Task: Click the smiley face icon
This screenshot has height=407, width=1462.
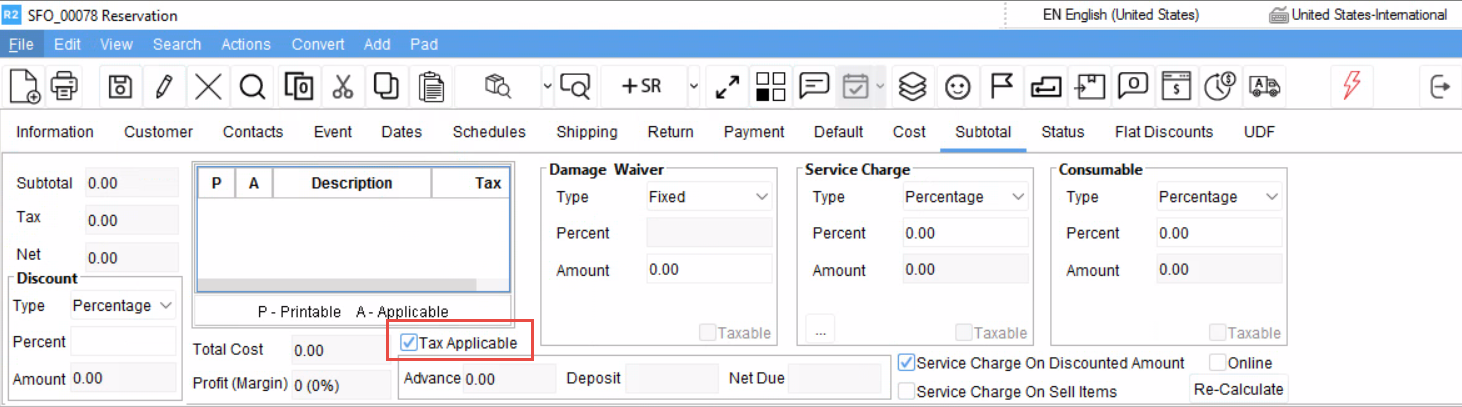Action: point(958,86)
